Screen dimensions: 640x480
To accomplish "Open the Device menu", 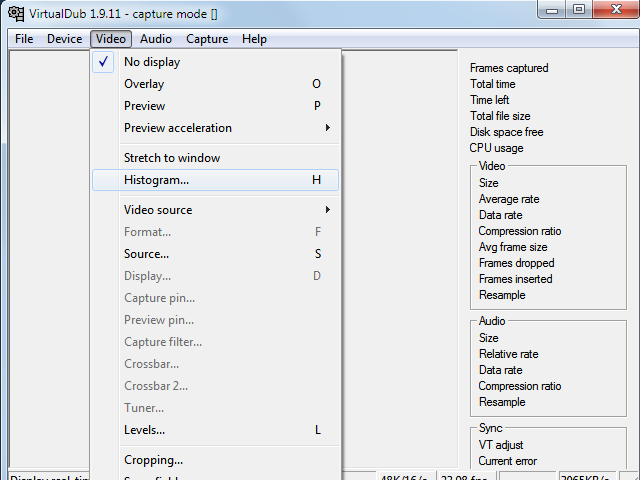I will click(x=64, y=39).
